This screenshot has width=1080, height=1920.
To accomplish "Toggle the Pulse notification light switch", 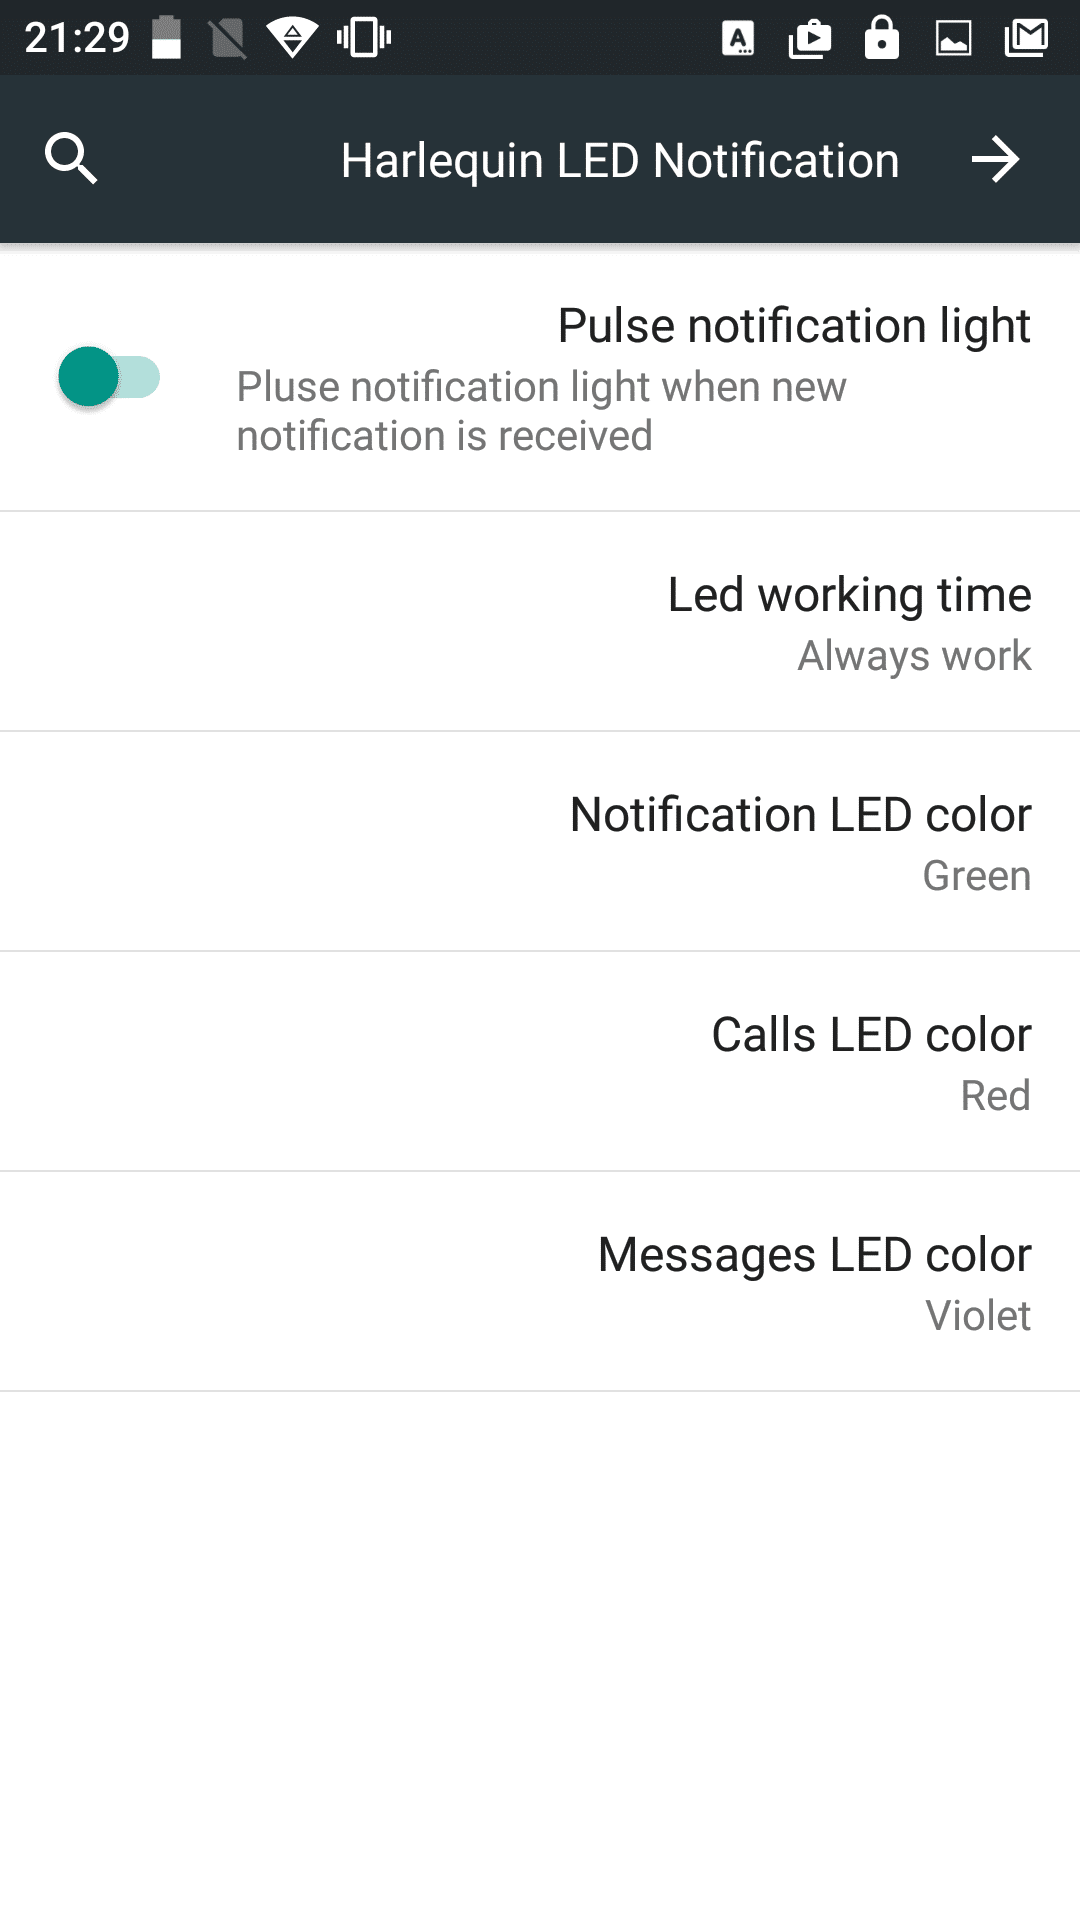I will pyautogui.click(x=109, y=378).
